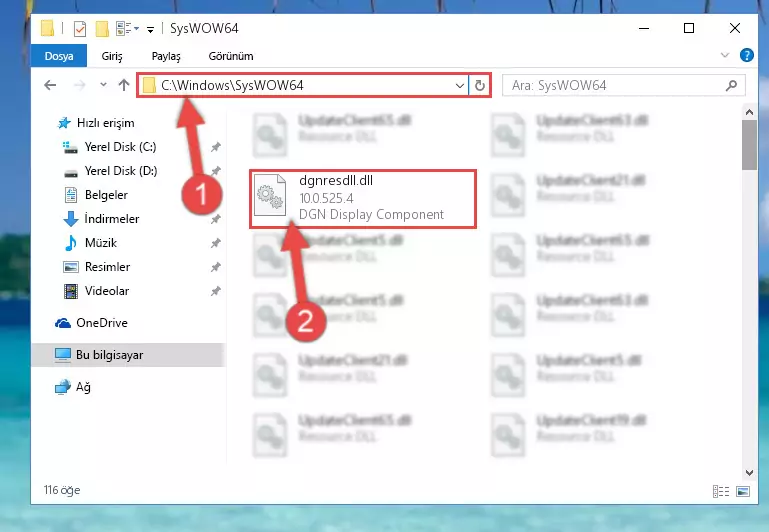The height and width of the screenshot is (532, 769).
Task: Open the Paylaş ribbon tab
Action: coord(166,56)
